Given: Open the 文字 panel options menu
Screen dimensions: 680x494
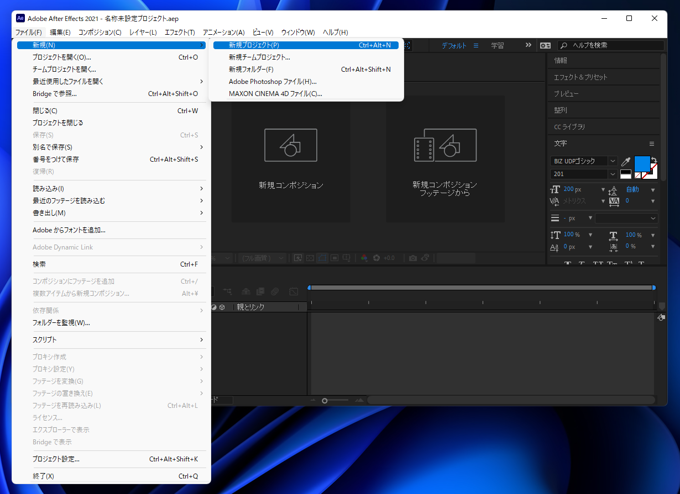Looking at the screenshot, I should [651, 144].
